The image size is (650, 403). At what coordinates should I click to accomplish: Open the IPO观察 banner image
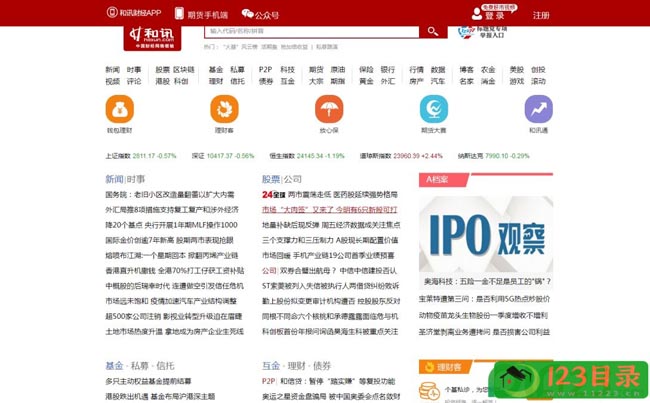point(486,234)
